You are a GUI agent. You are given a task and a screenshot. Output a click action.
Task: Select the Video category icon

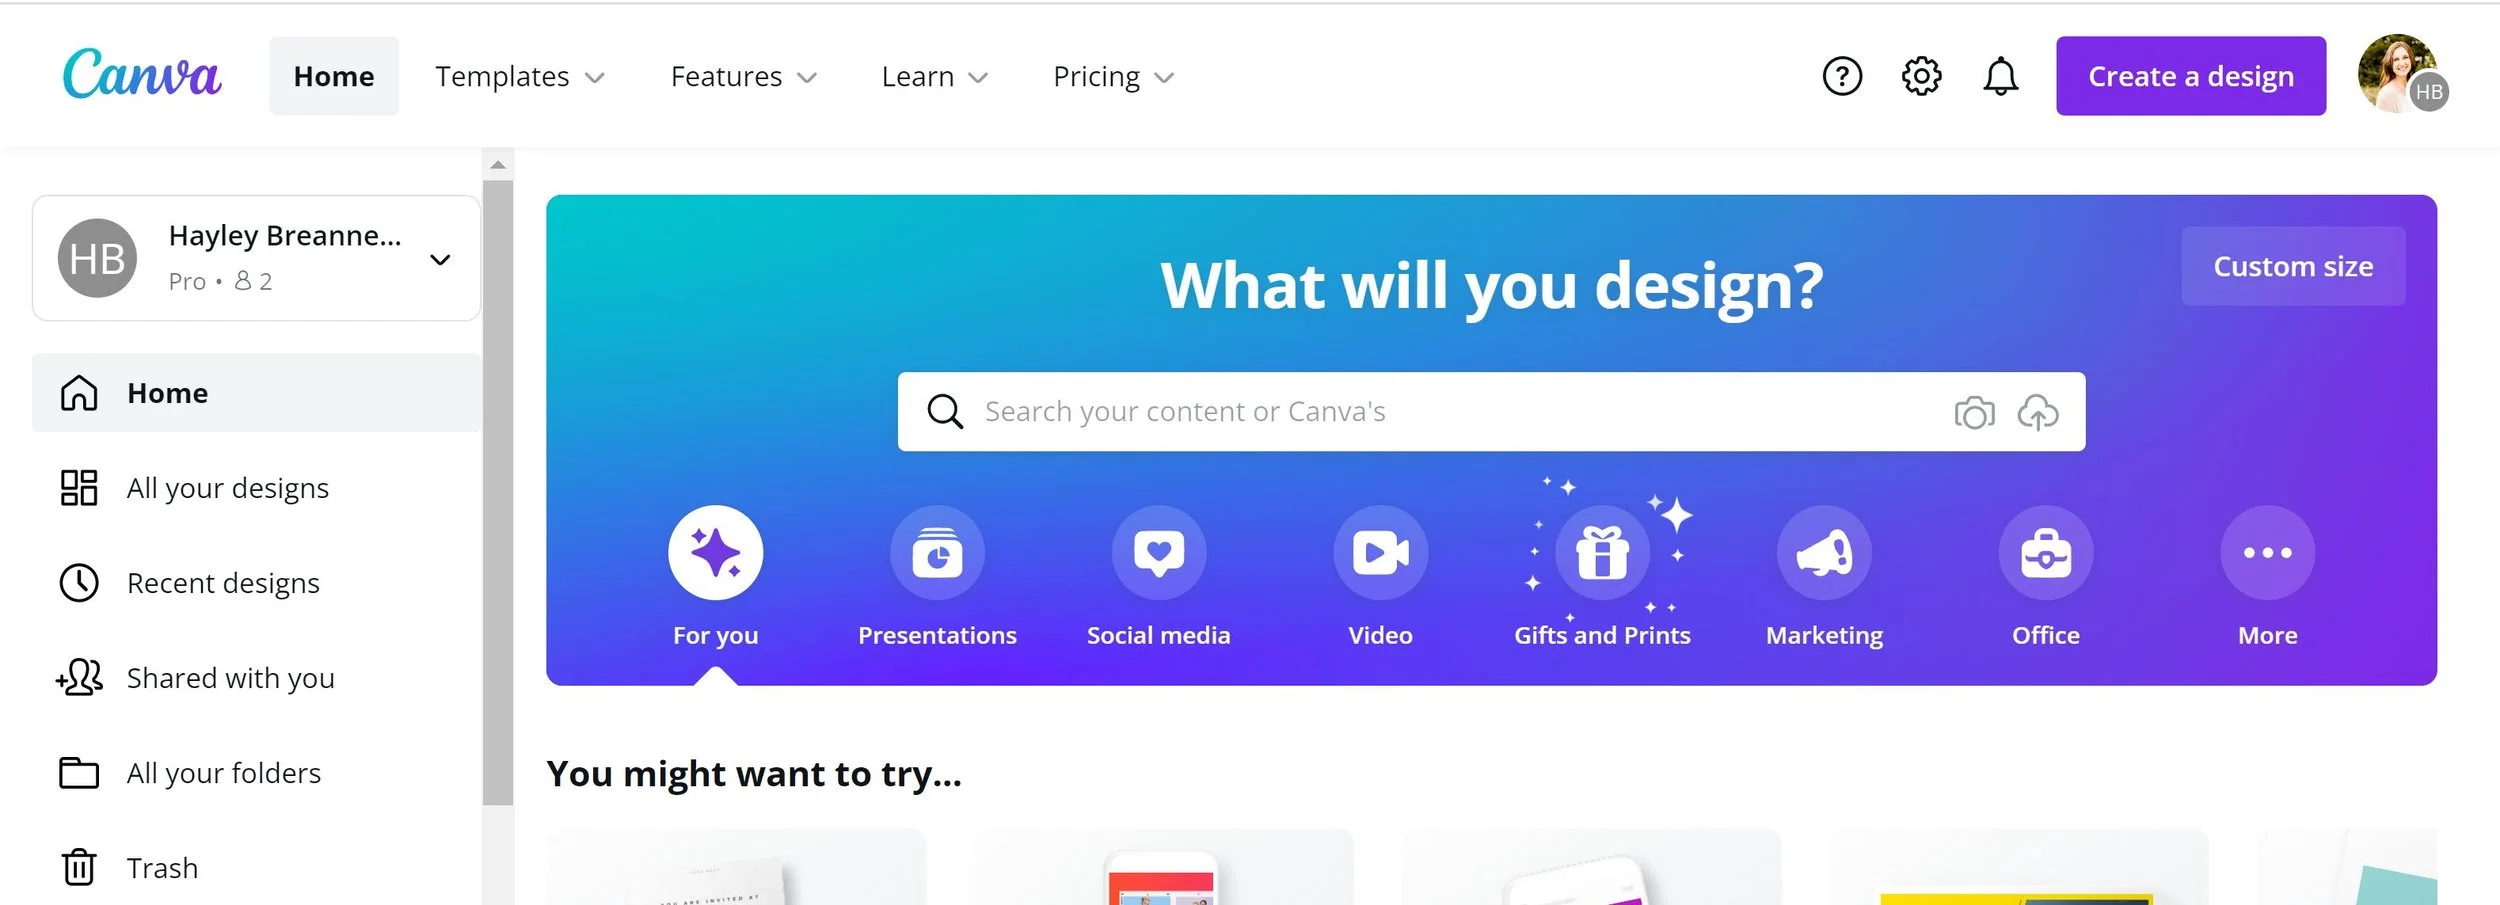click(x=1380, y=553)
